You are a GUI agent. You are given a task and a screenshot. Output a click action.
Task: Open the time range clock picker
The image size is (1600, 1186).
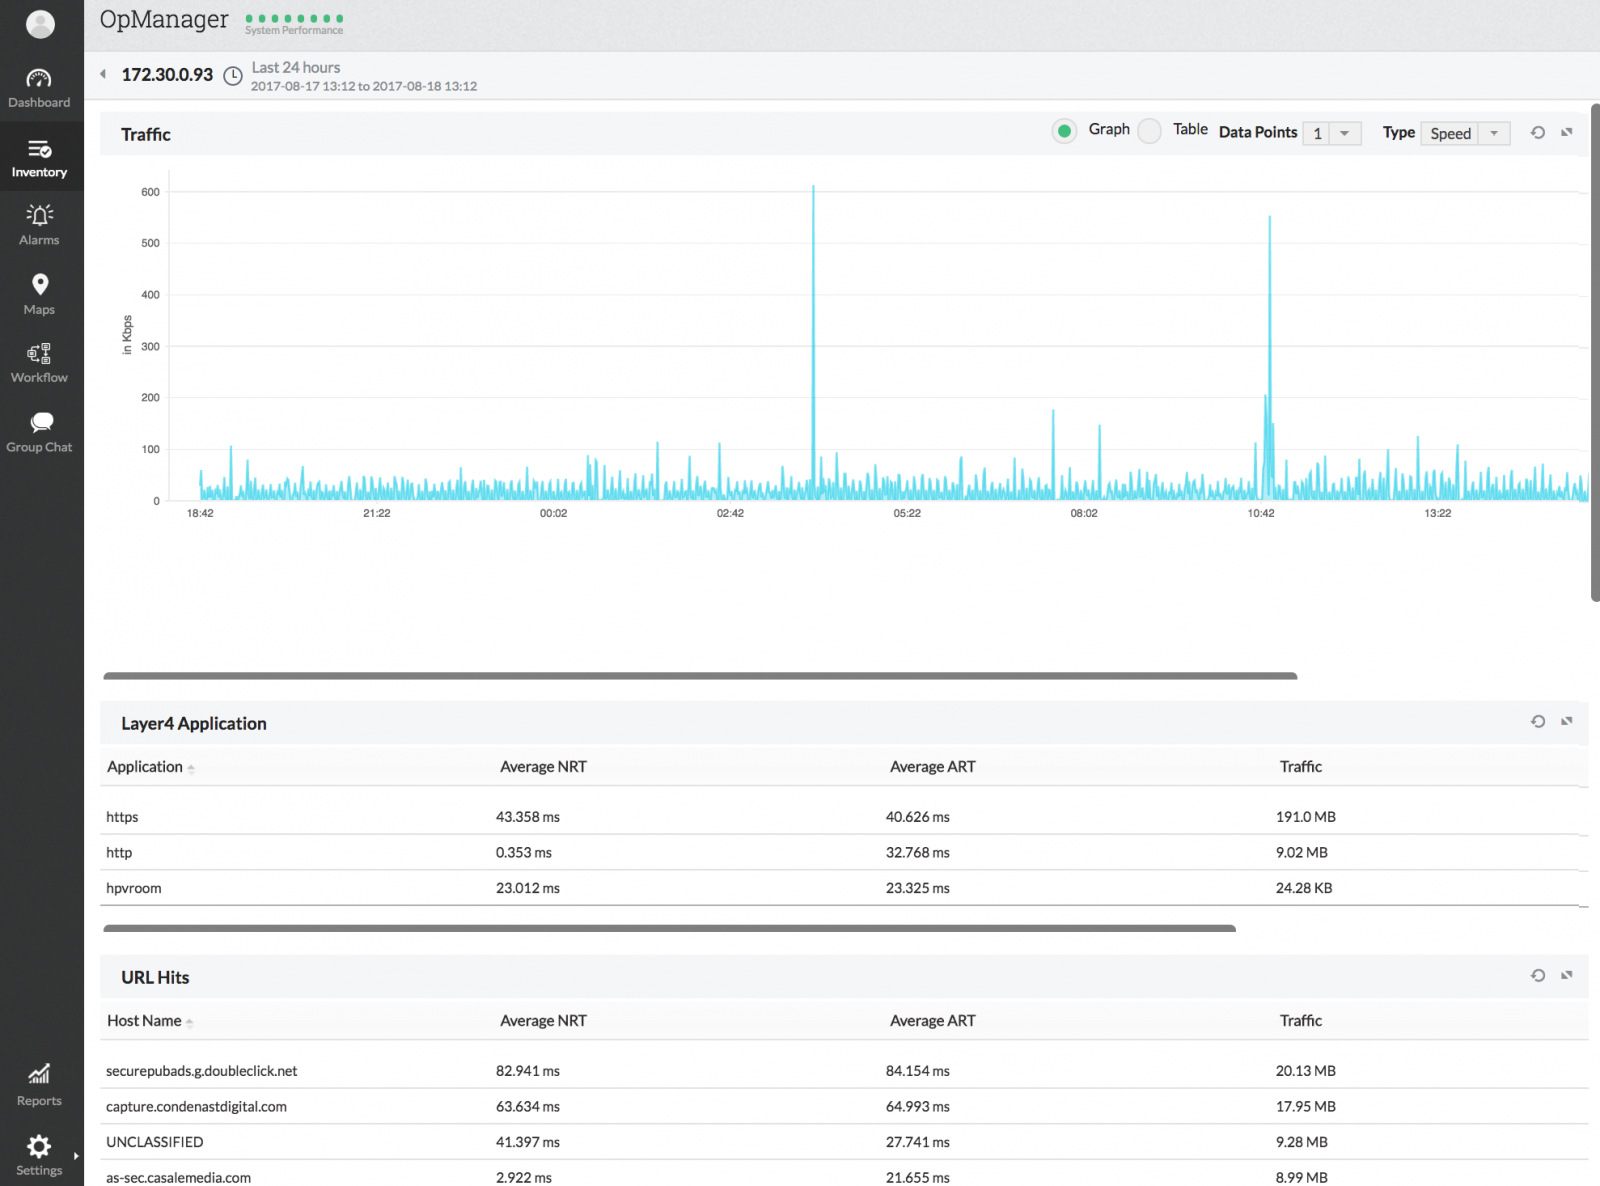coord(233,76)
